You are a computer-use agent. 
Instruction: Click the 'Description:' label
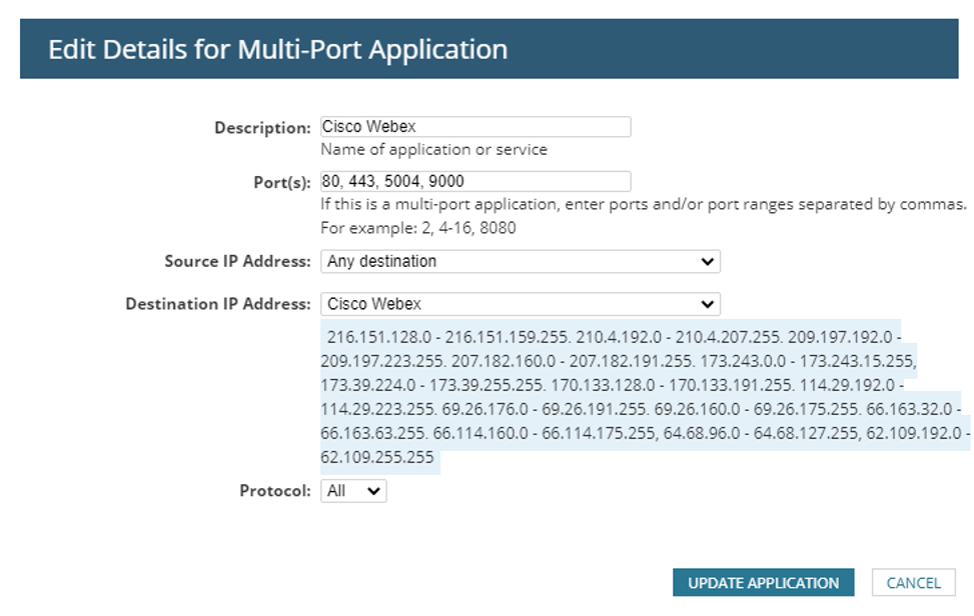(x=262, y=128)
